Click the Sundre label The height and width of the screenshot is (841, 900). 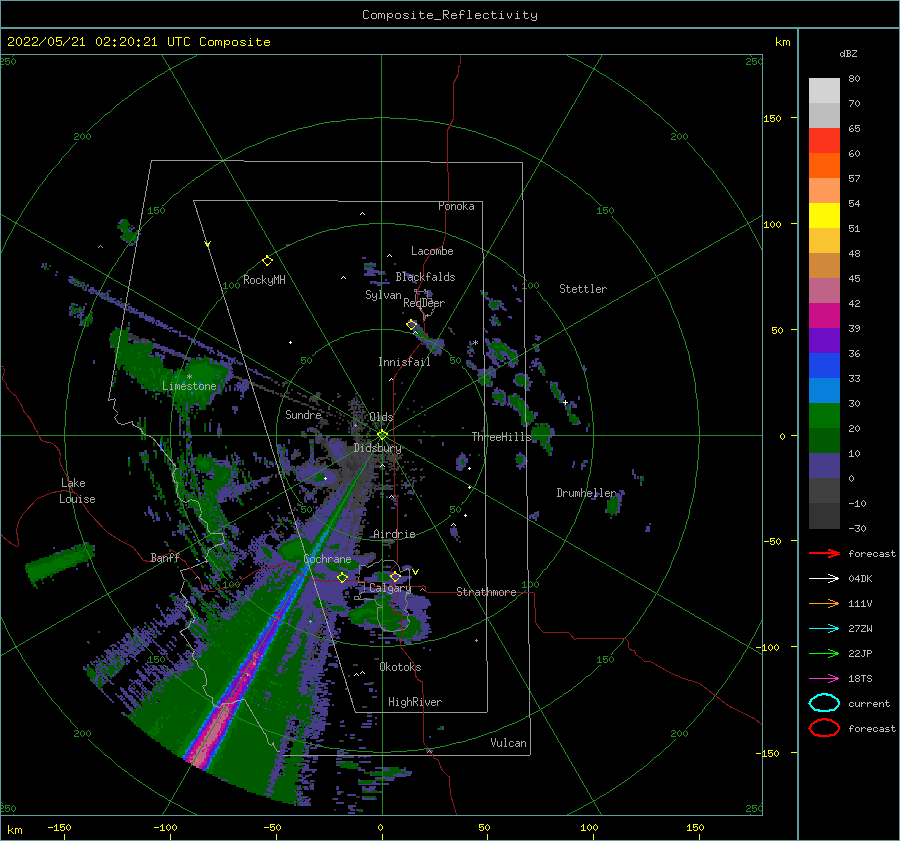click(303, 414)
